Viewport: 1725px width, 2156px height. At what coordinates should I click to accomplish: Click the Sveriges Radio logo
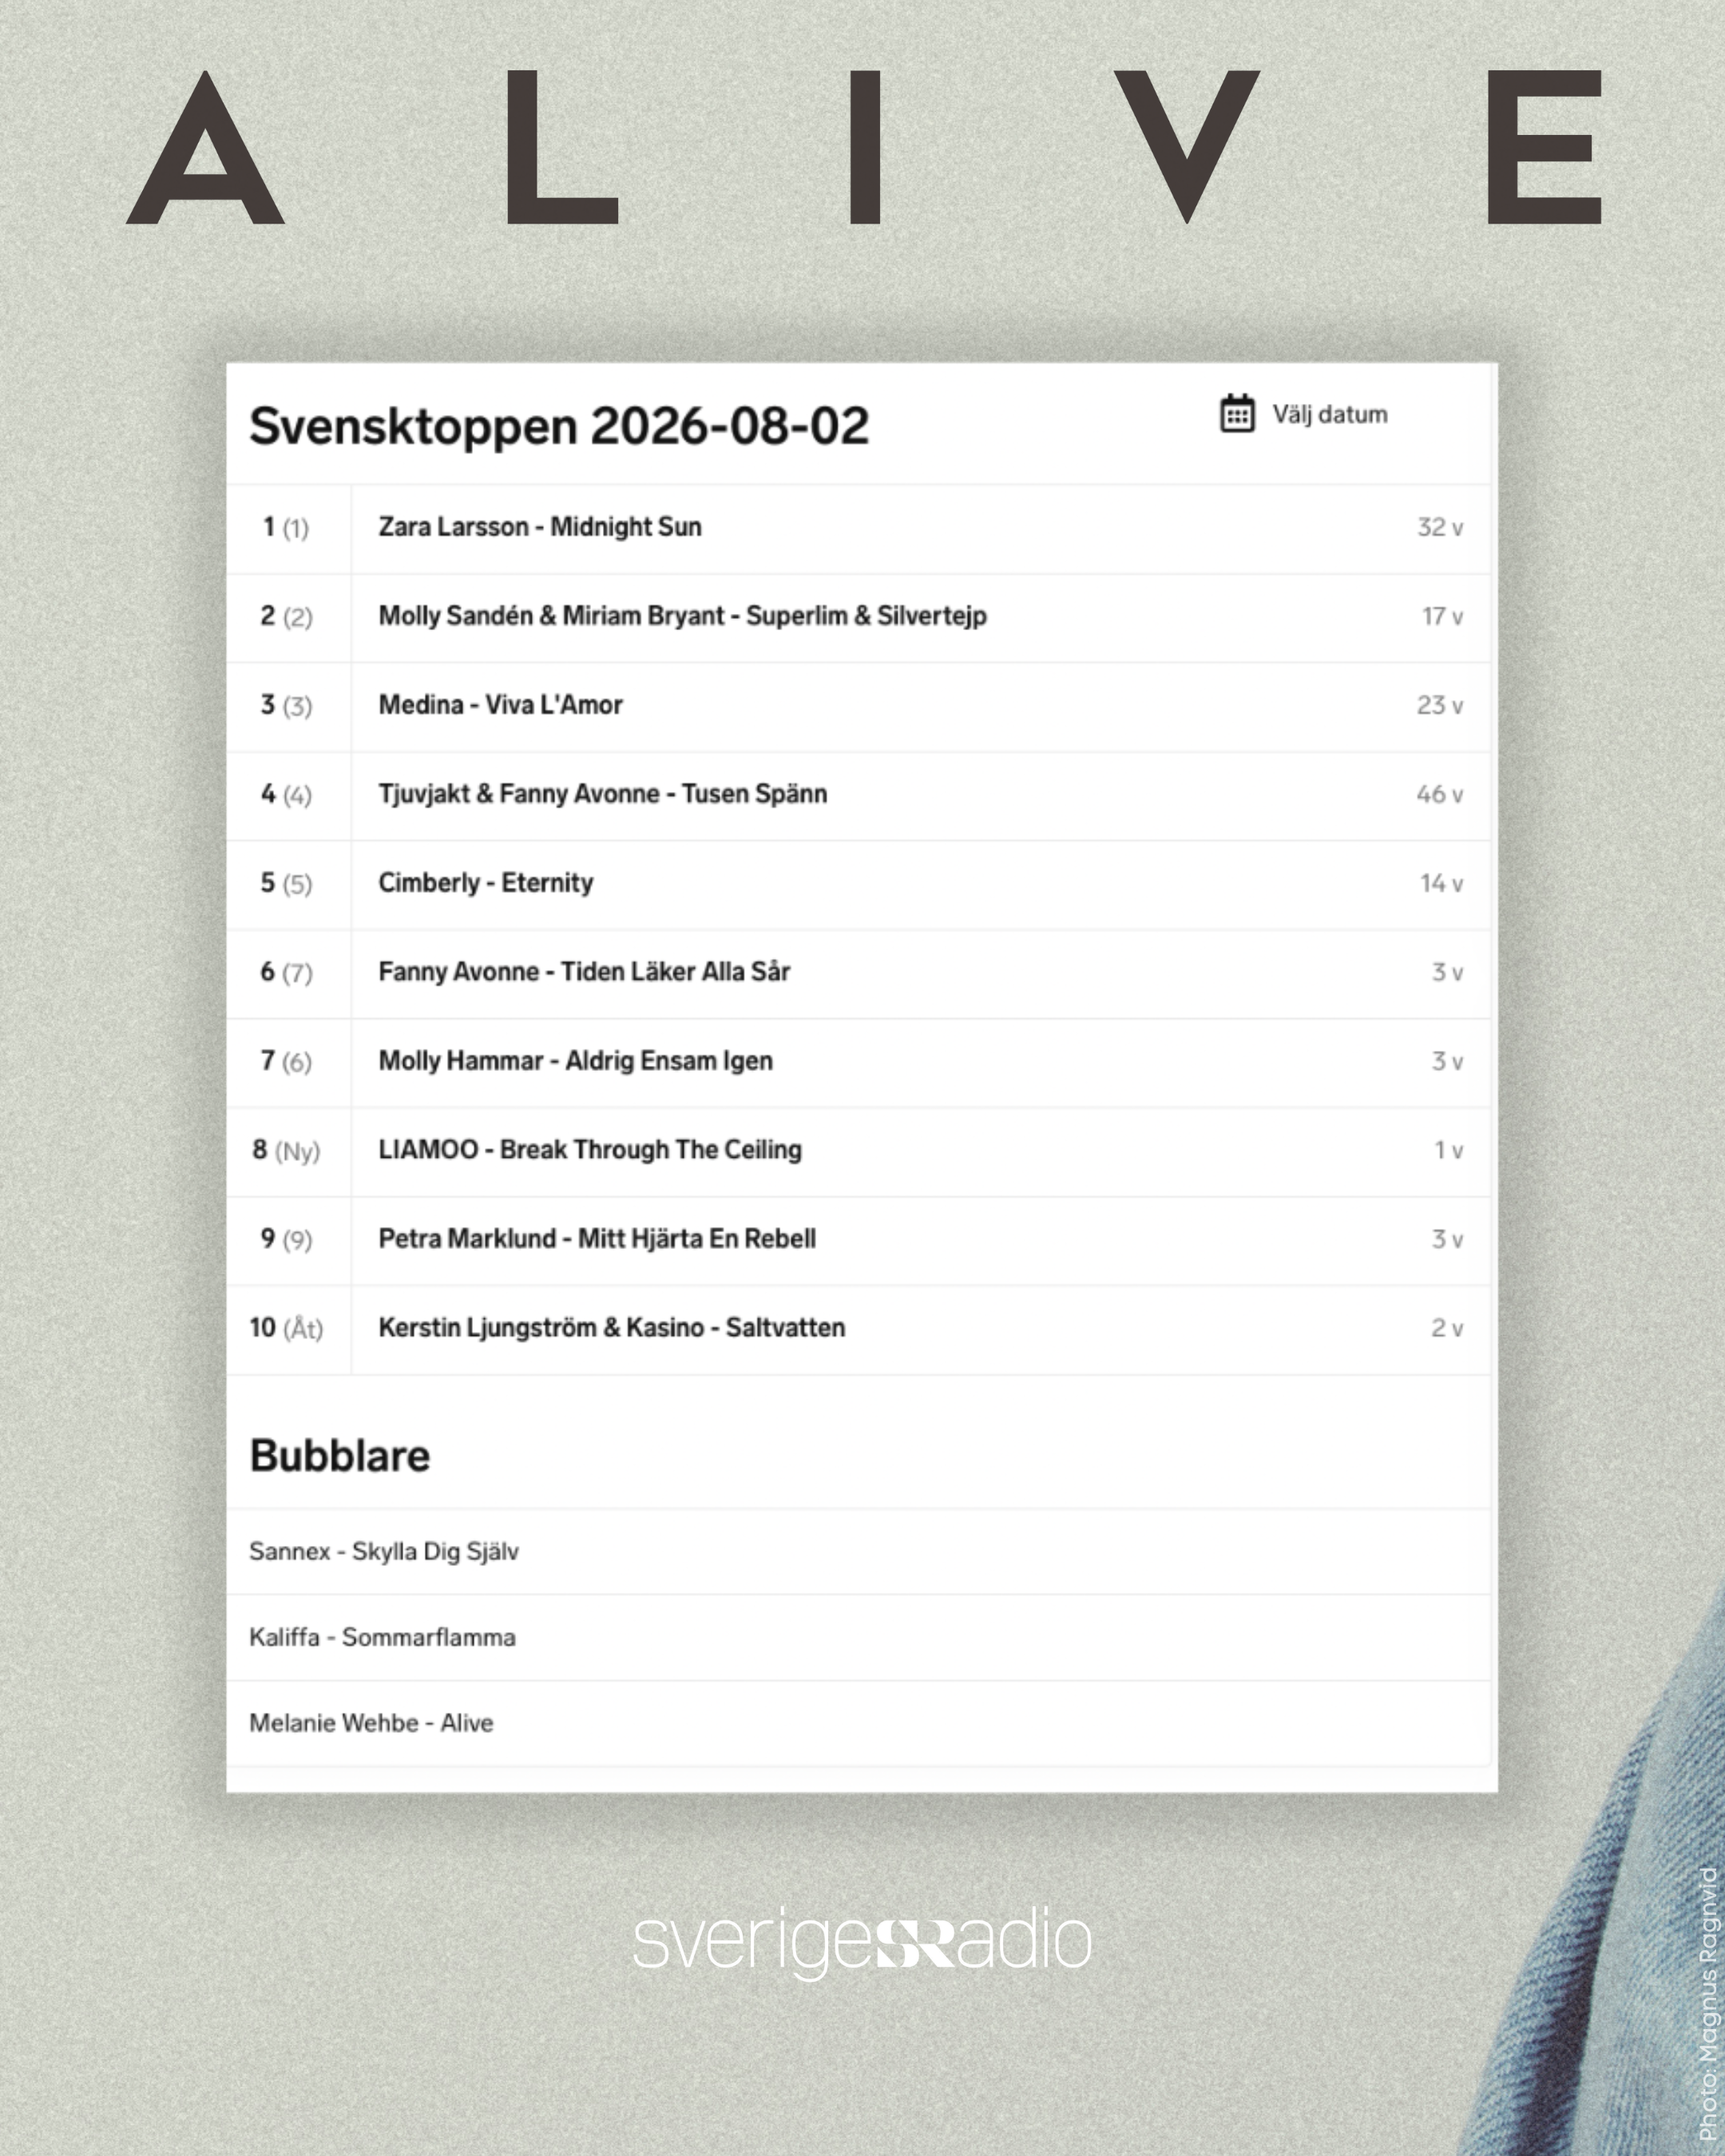click(x=862, y=1943)
